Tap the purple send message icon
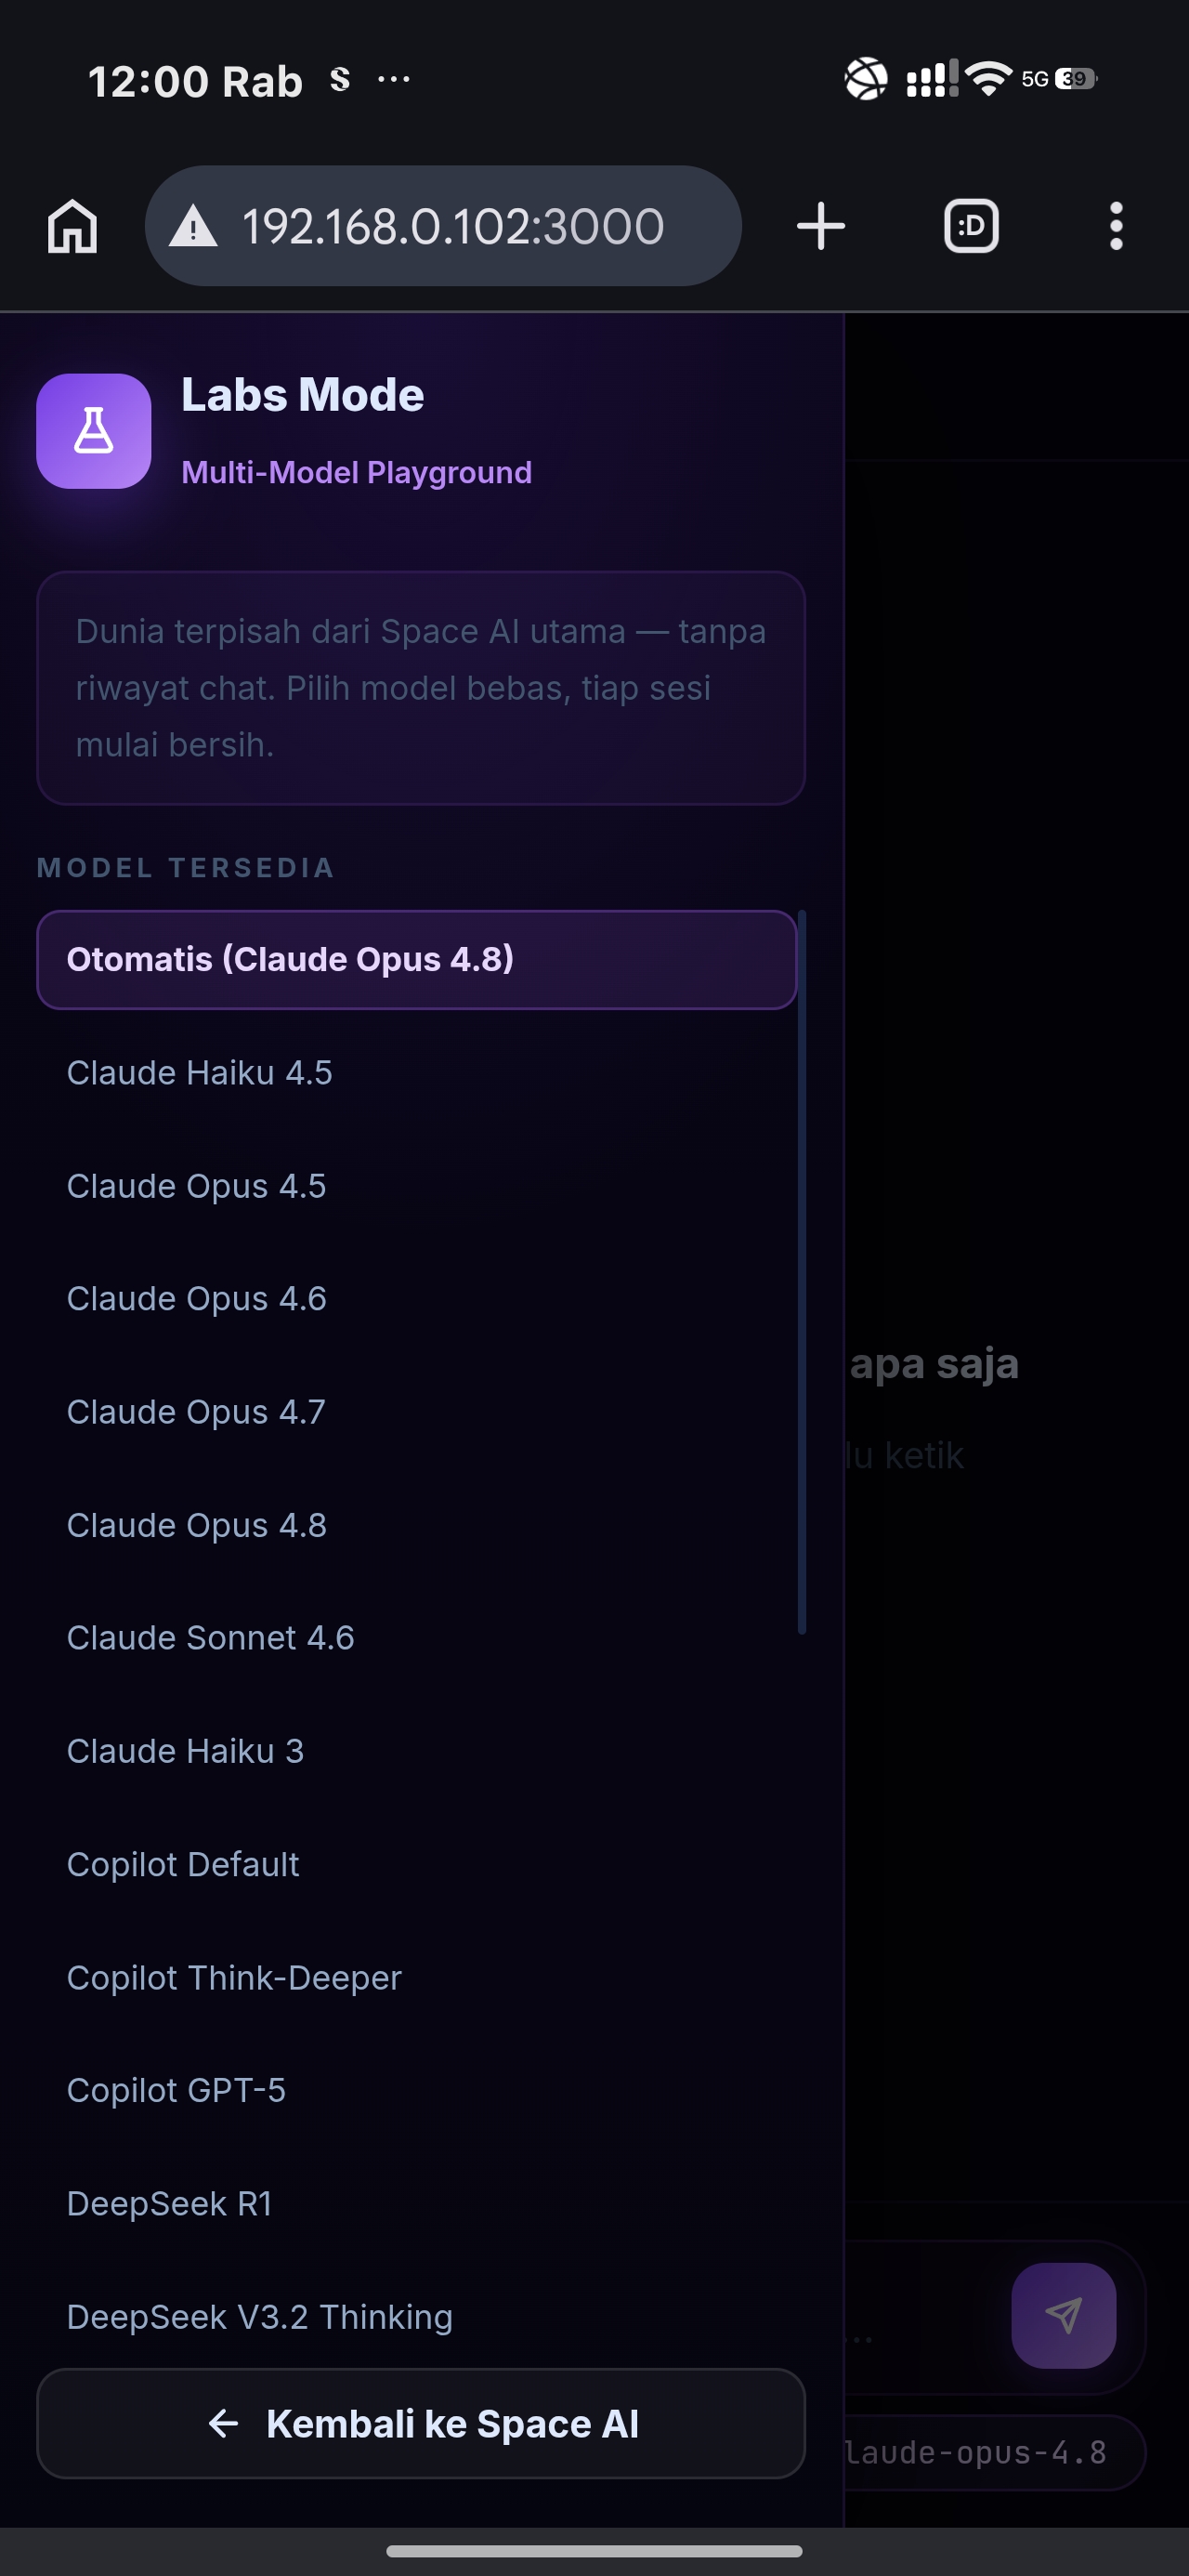This screenshot has width=1189, height=2576. coord(1063,2316)
